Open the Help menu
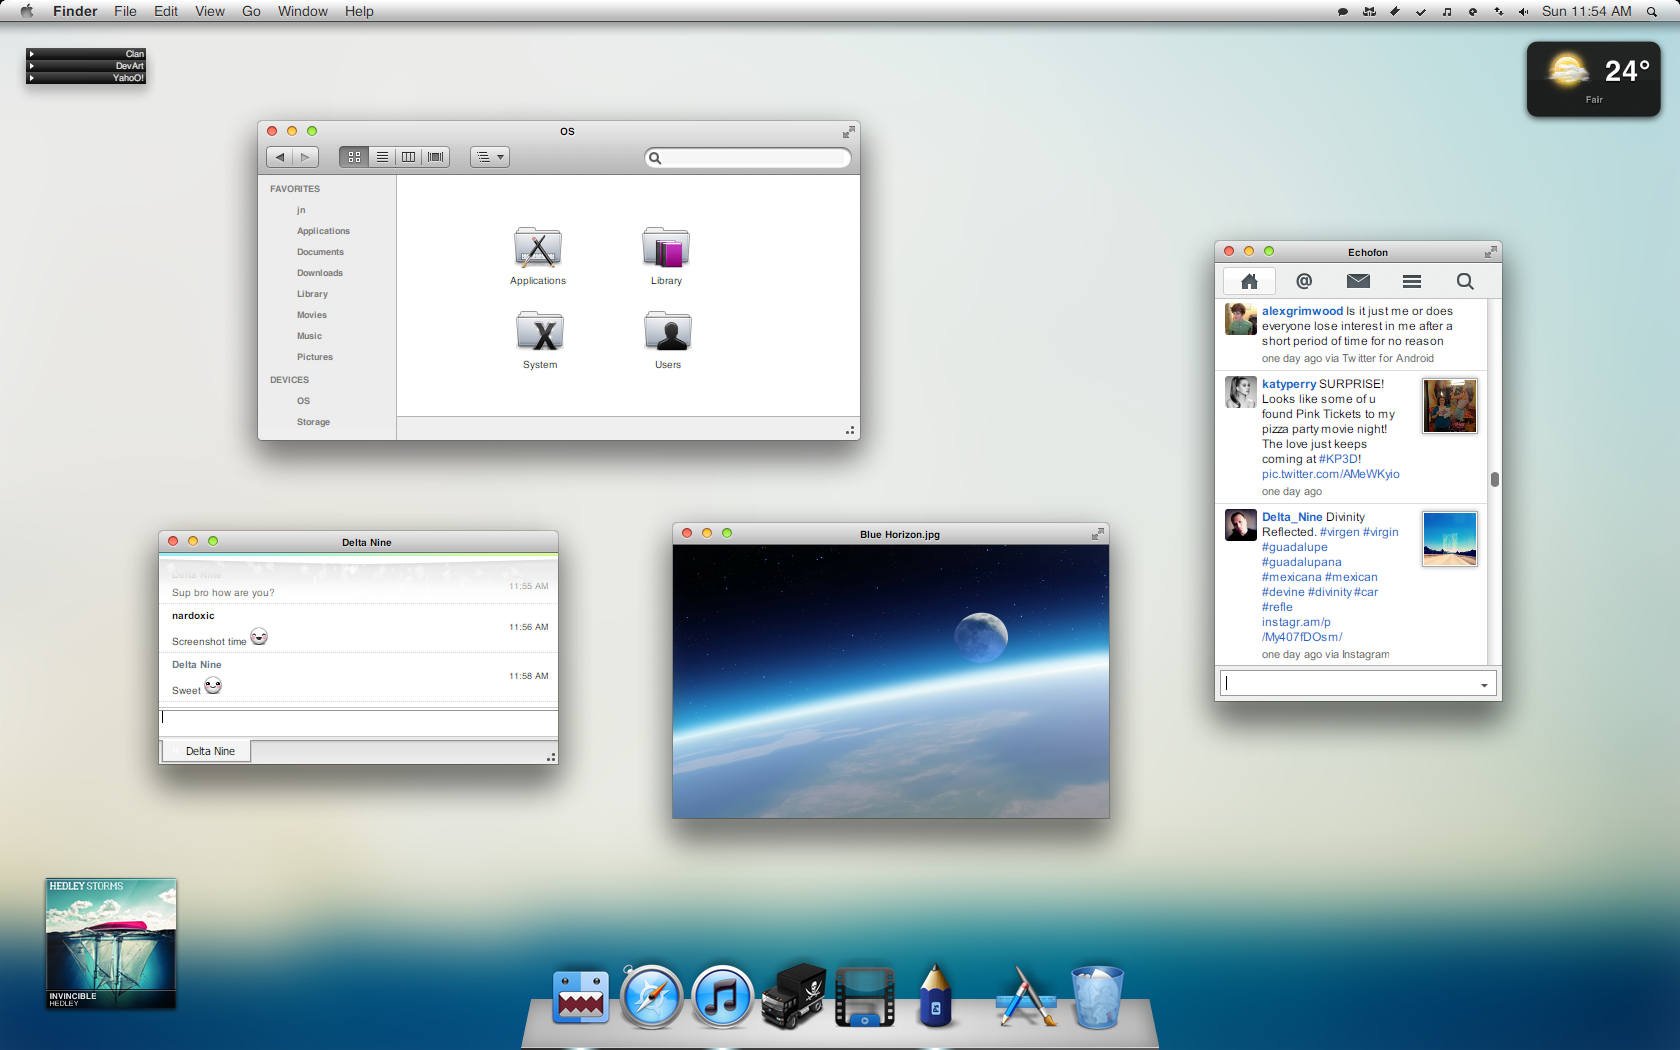1680x1050 pixels. [x=359, y=11]
